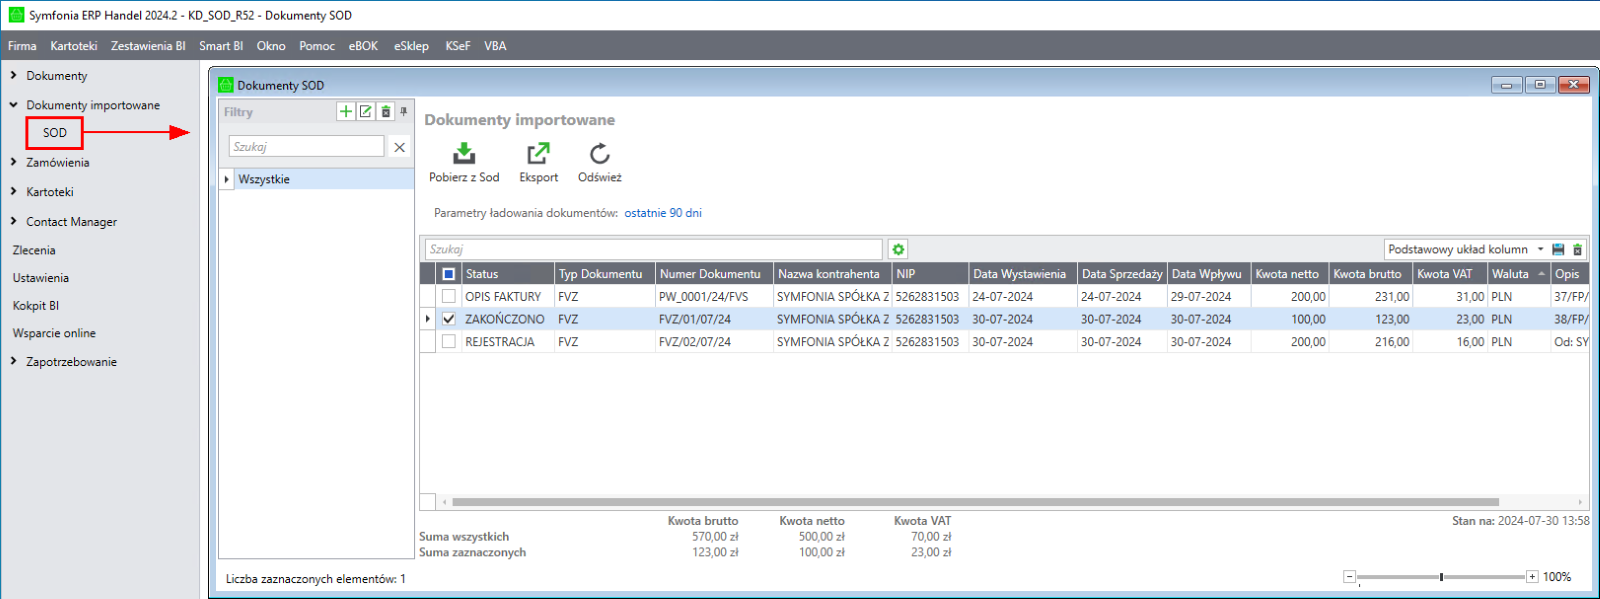Uncheck the ZAKOŃCZONO row checkbox

click(449, 319)
